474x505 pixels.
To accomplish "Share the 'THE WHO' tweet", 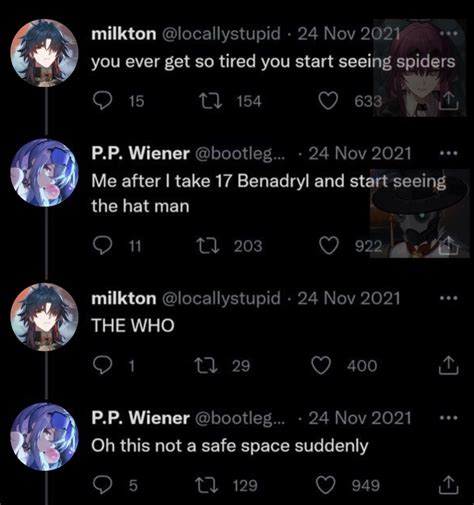I will point(449,365).
